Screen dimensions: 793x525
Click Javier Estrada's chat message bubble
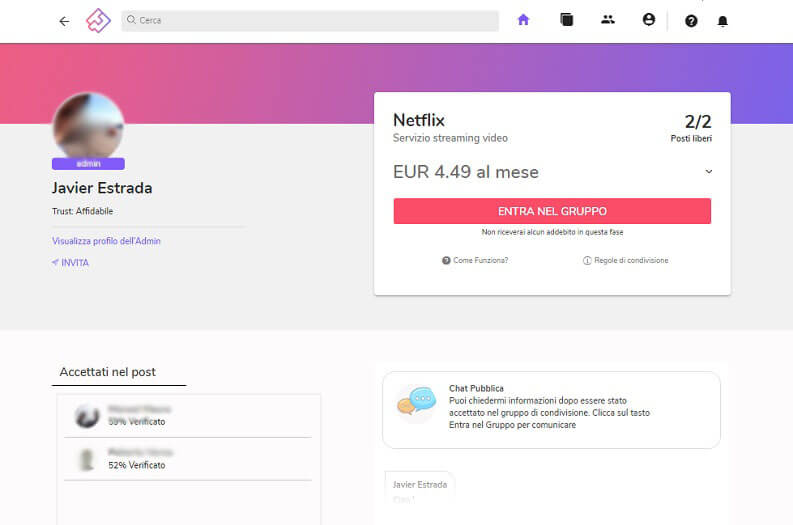(420, 488)
